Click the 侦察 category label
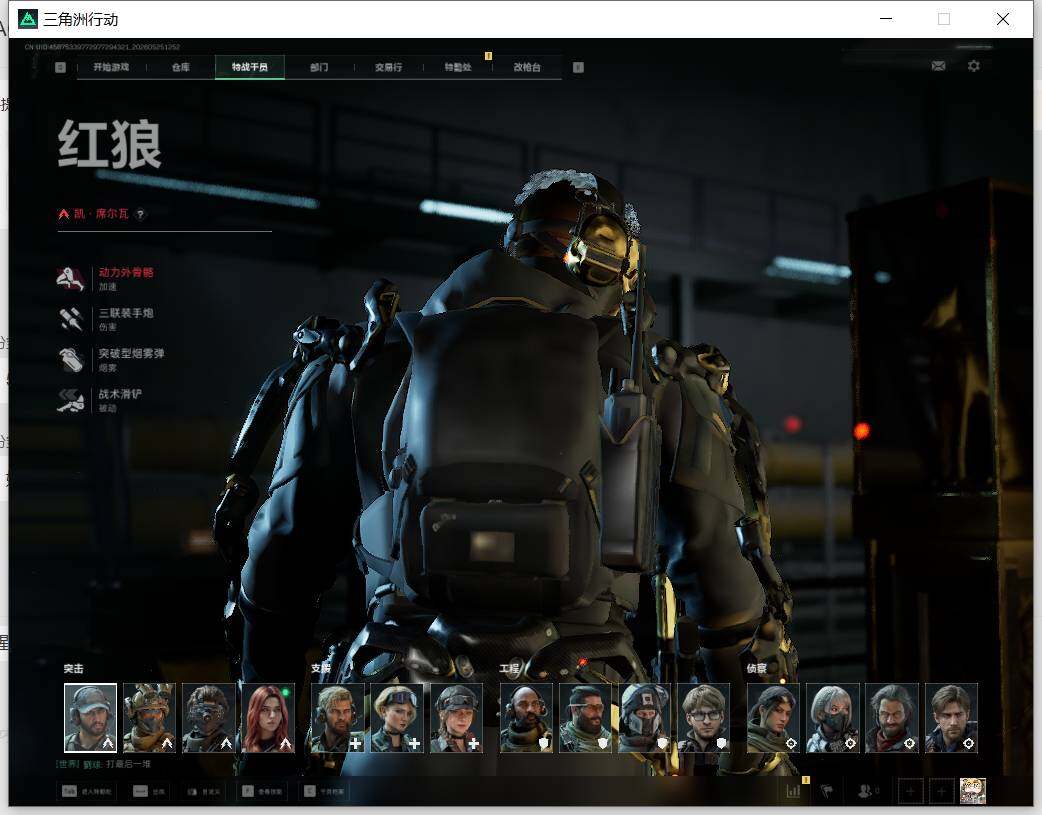Image resolution: width=1042 pixels, height=815 pixels. point(757,669)
